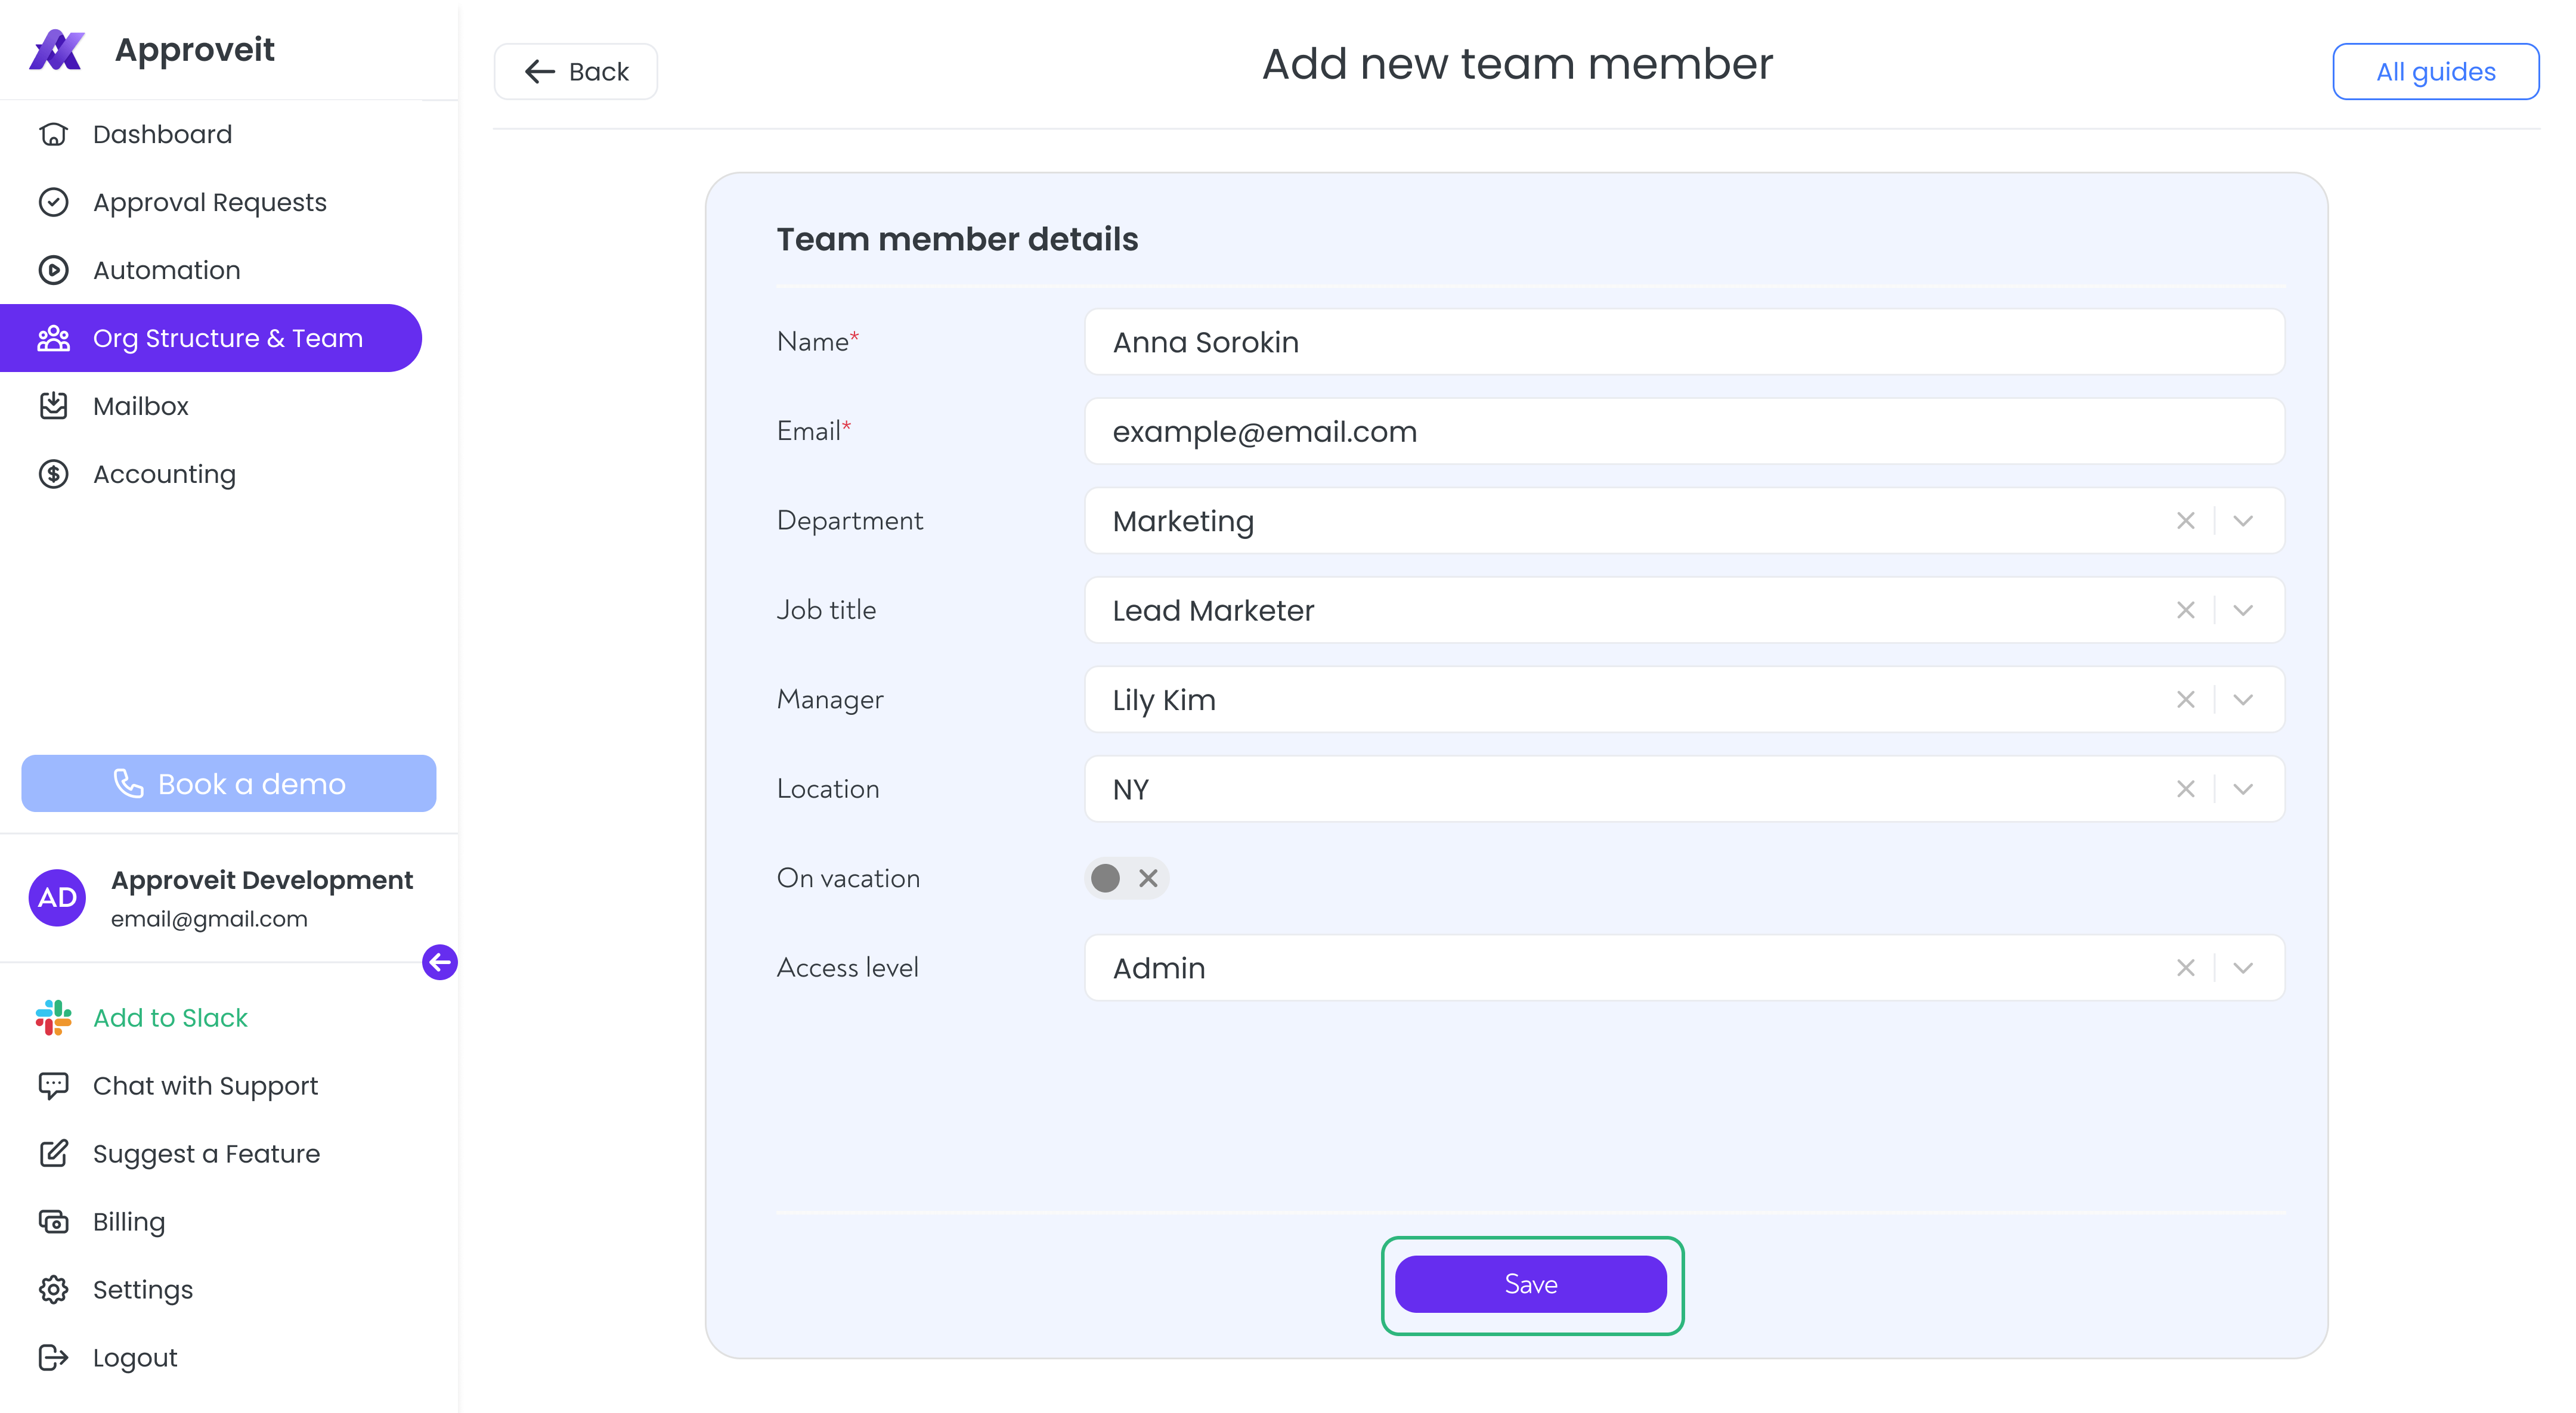The width and height of the screenshot is (2576, 1413).
Task: Expand the Manager dropdown chevron
Action: tap(2243, 699)
